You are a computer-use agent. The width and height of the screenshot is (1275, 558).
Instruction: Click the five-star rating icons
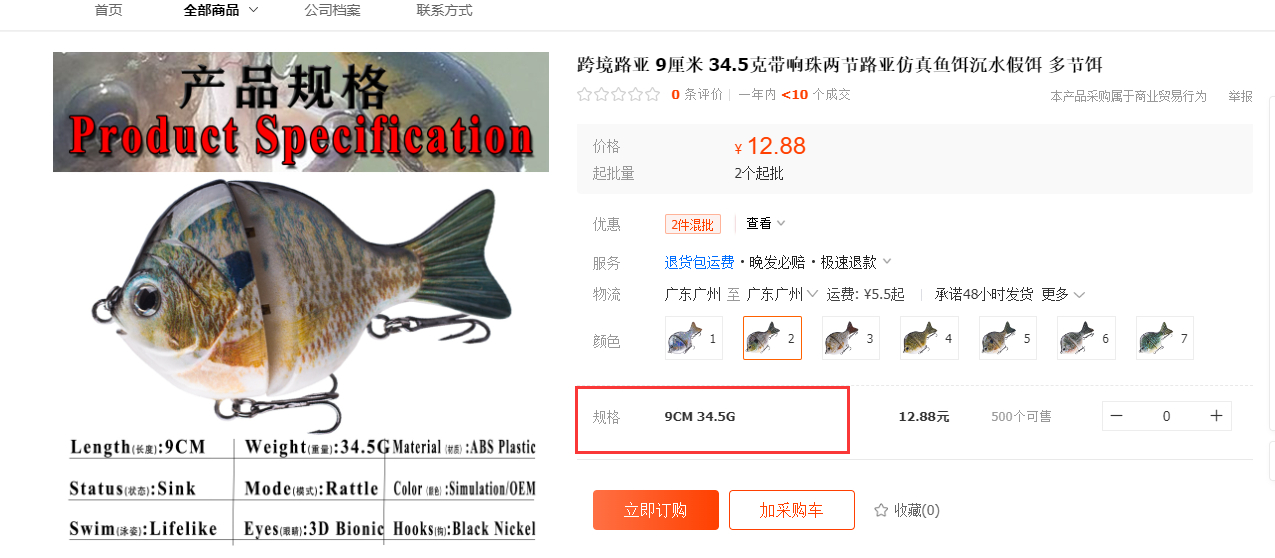619,94
